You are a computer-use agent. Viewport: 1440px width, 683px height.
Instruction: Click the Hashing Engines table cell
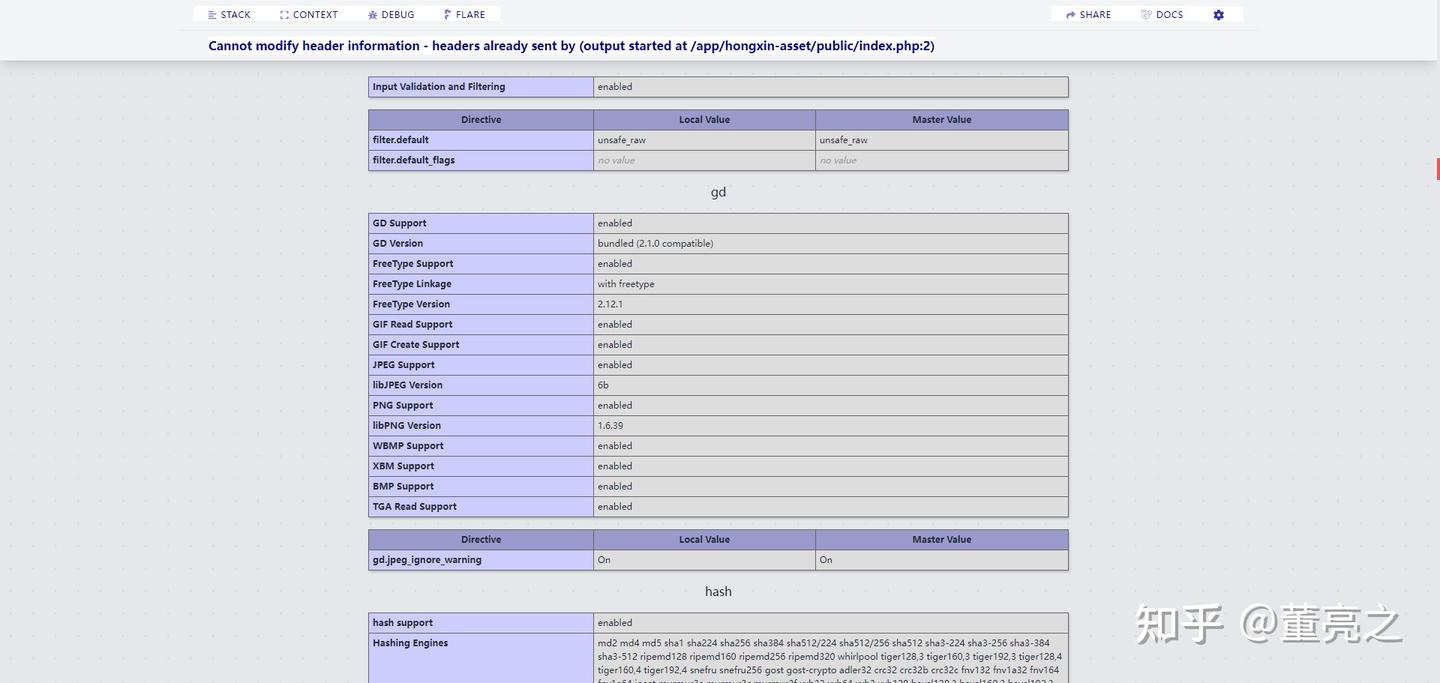coord(419,641)
